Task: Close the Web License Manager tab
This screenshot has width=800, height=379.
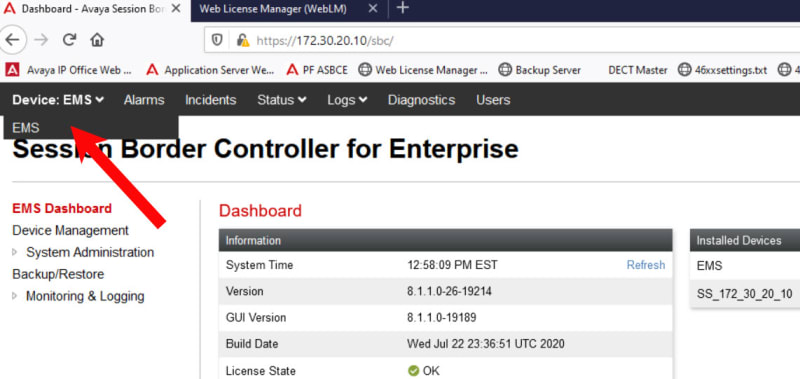Action: click(x=373, y=9)
